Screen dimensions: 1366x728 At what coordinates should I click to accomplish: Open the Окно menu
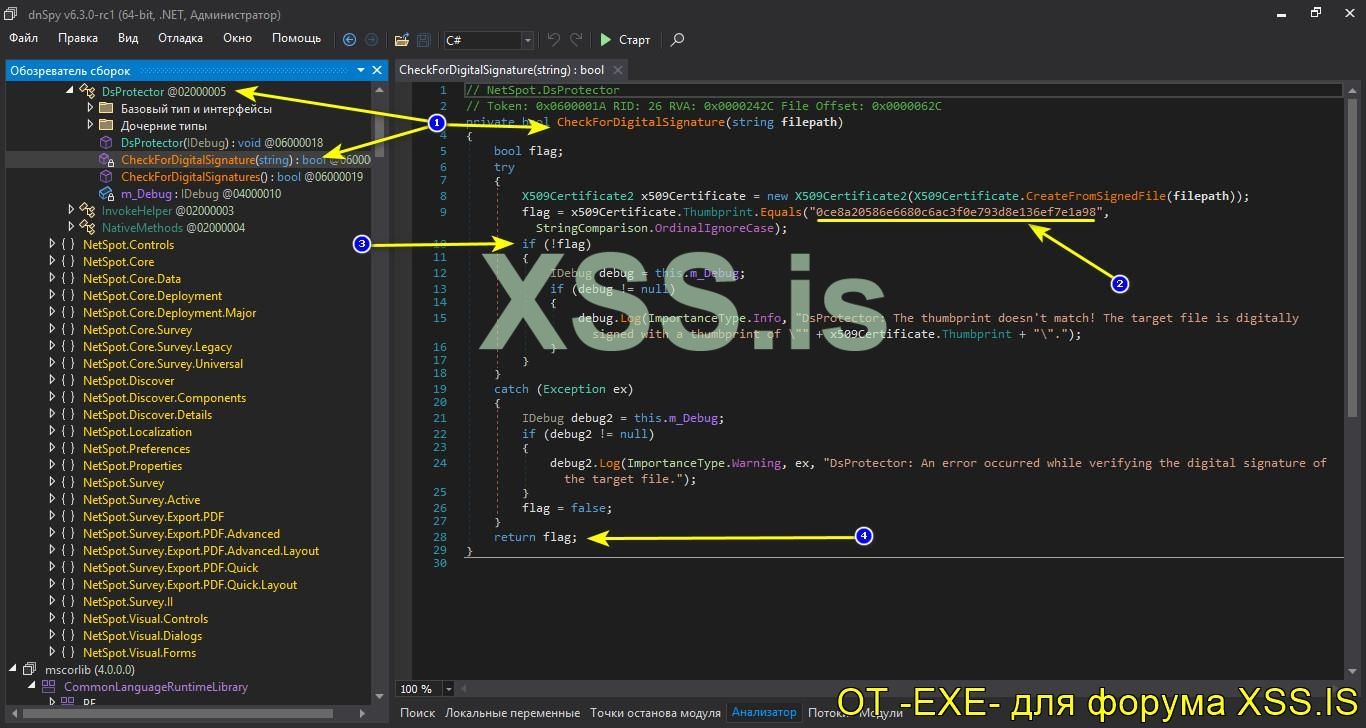(x=237, y=38)
